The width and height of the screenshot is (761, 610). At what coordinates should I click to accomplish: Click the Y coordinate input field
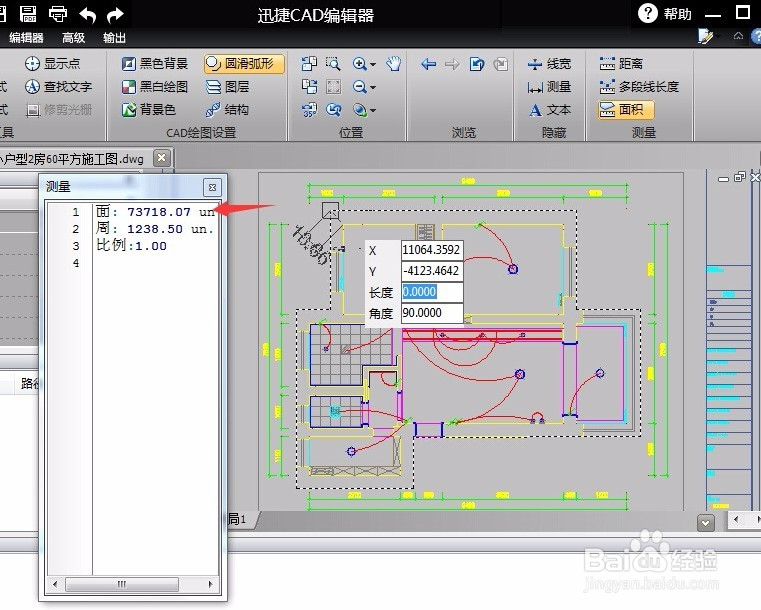[431, 271]
